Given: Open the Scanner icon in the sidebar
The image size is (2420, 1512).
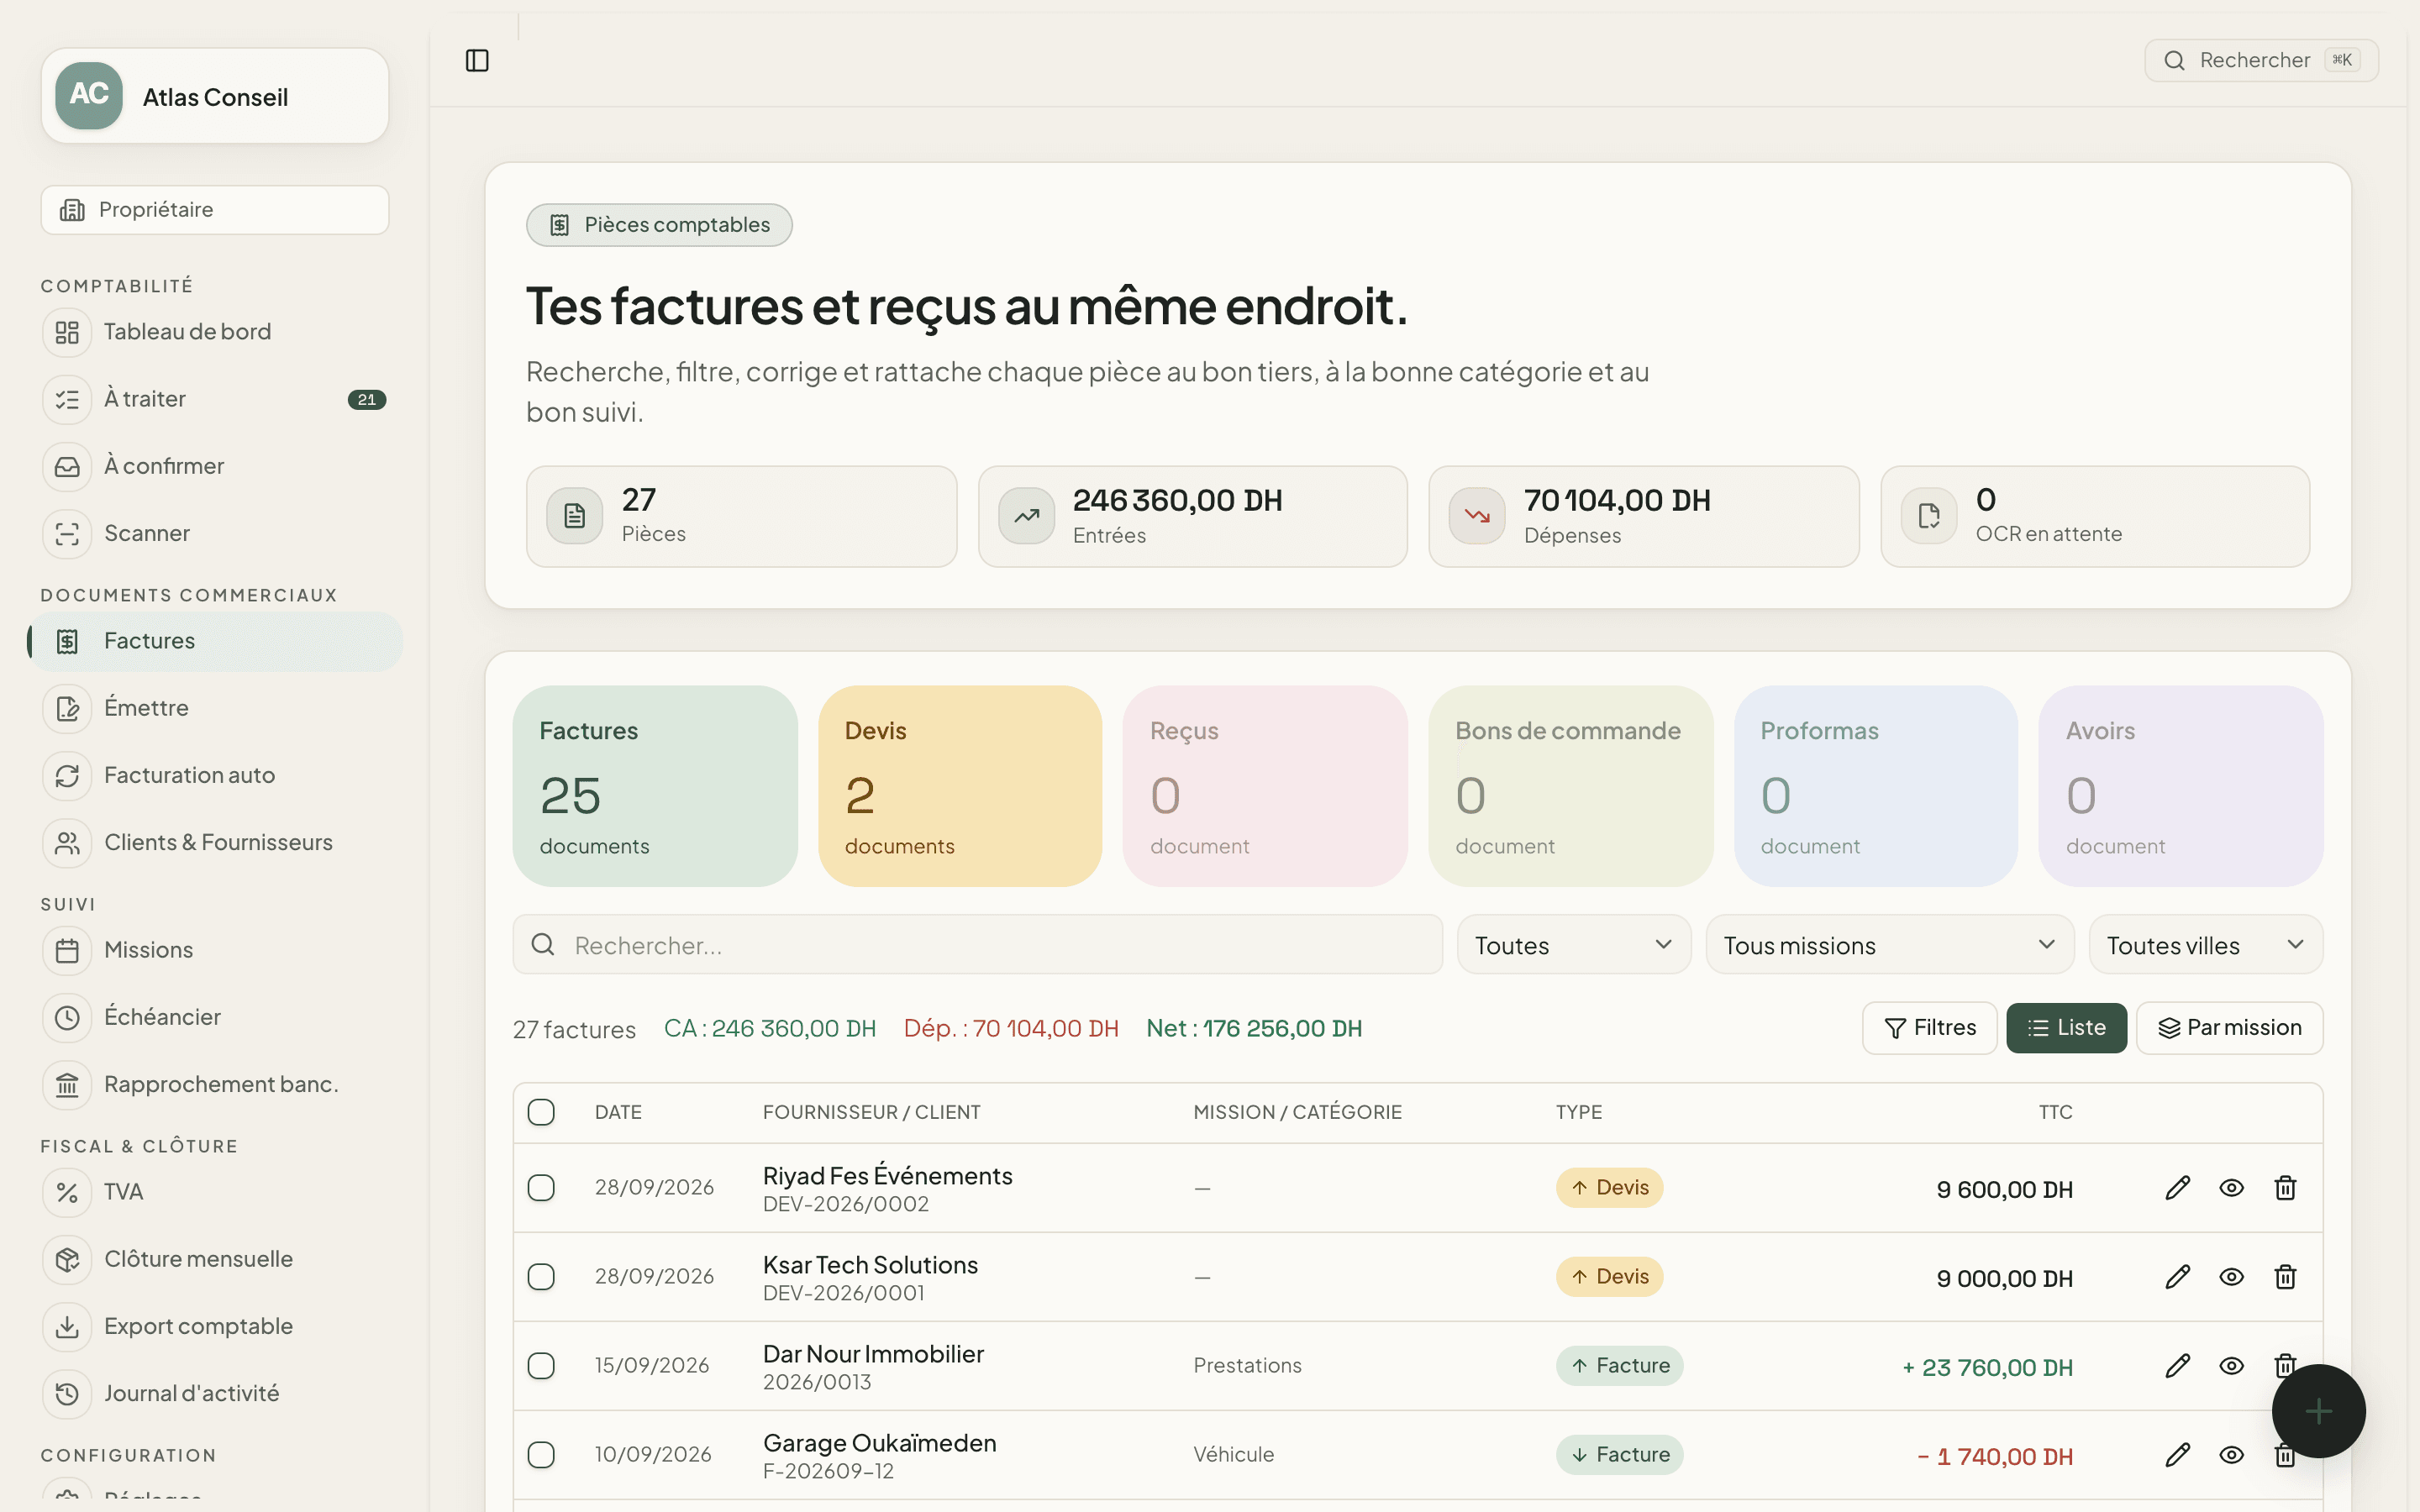Looking at the screenshot, I should pyautogui.click(x=67, y=534).
